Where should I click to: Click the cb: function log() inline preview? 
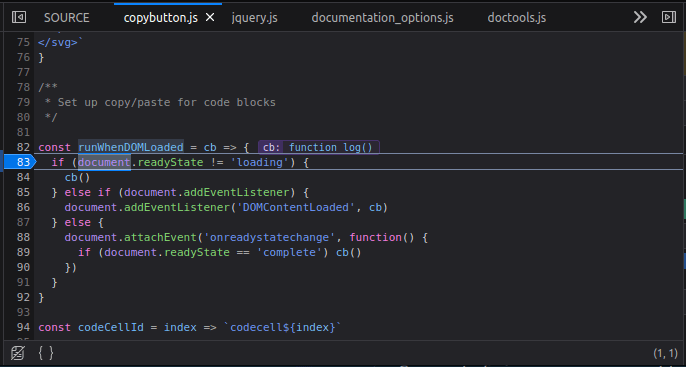(x=318, y=147)
